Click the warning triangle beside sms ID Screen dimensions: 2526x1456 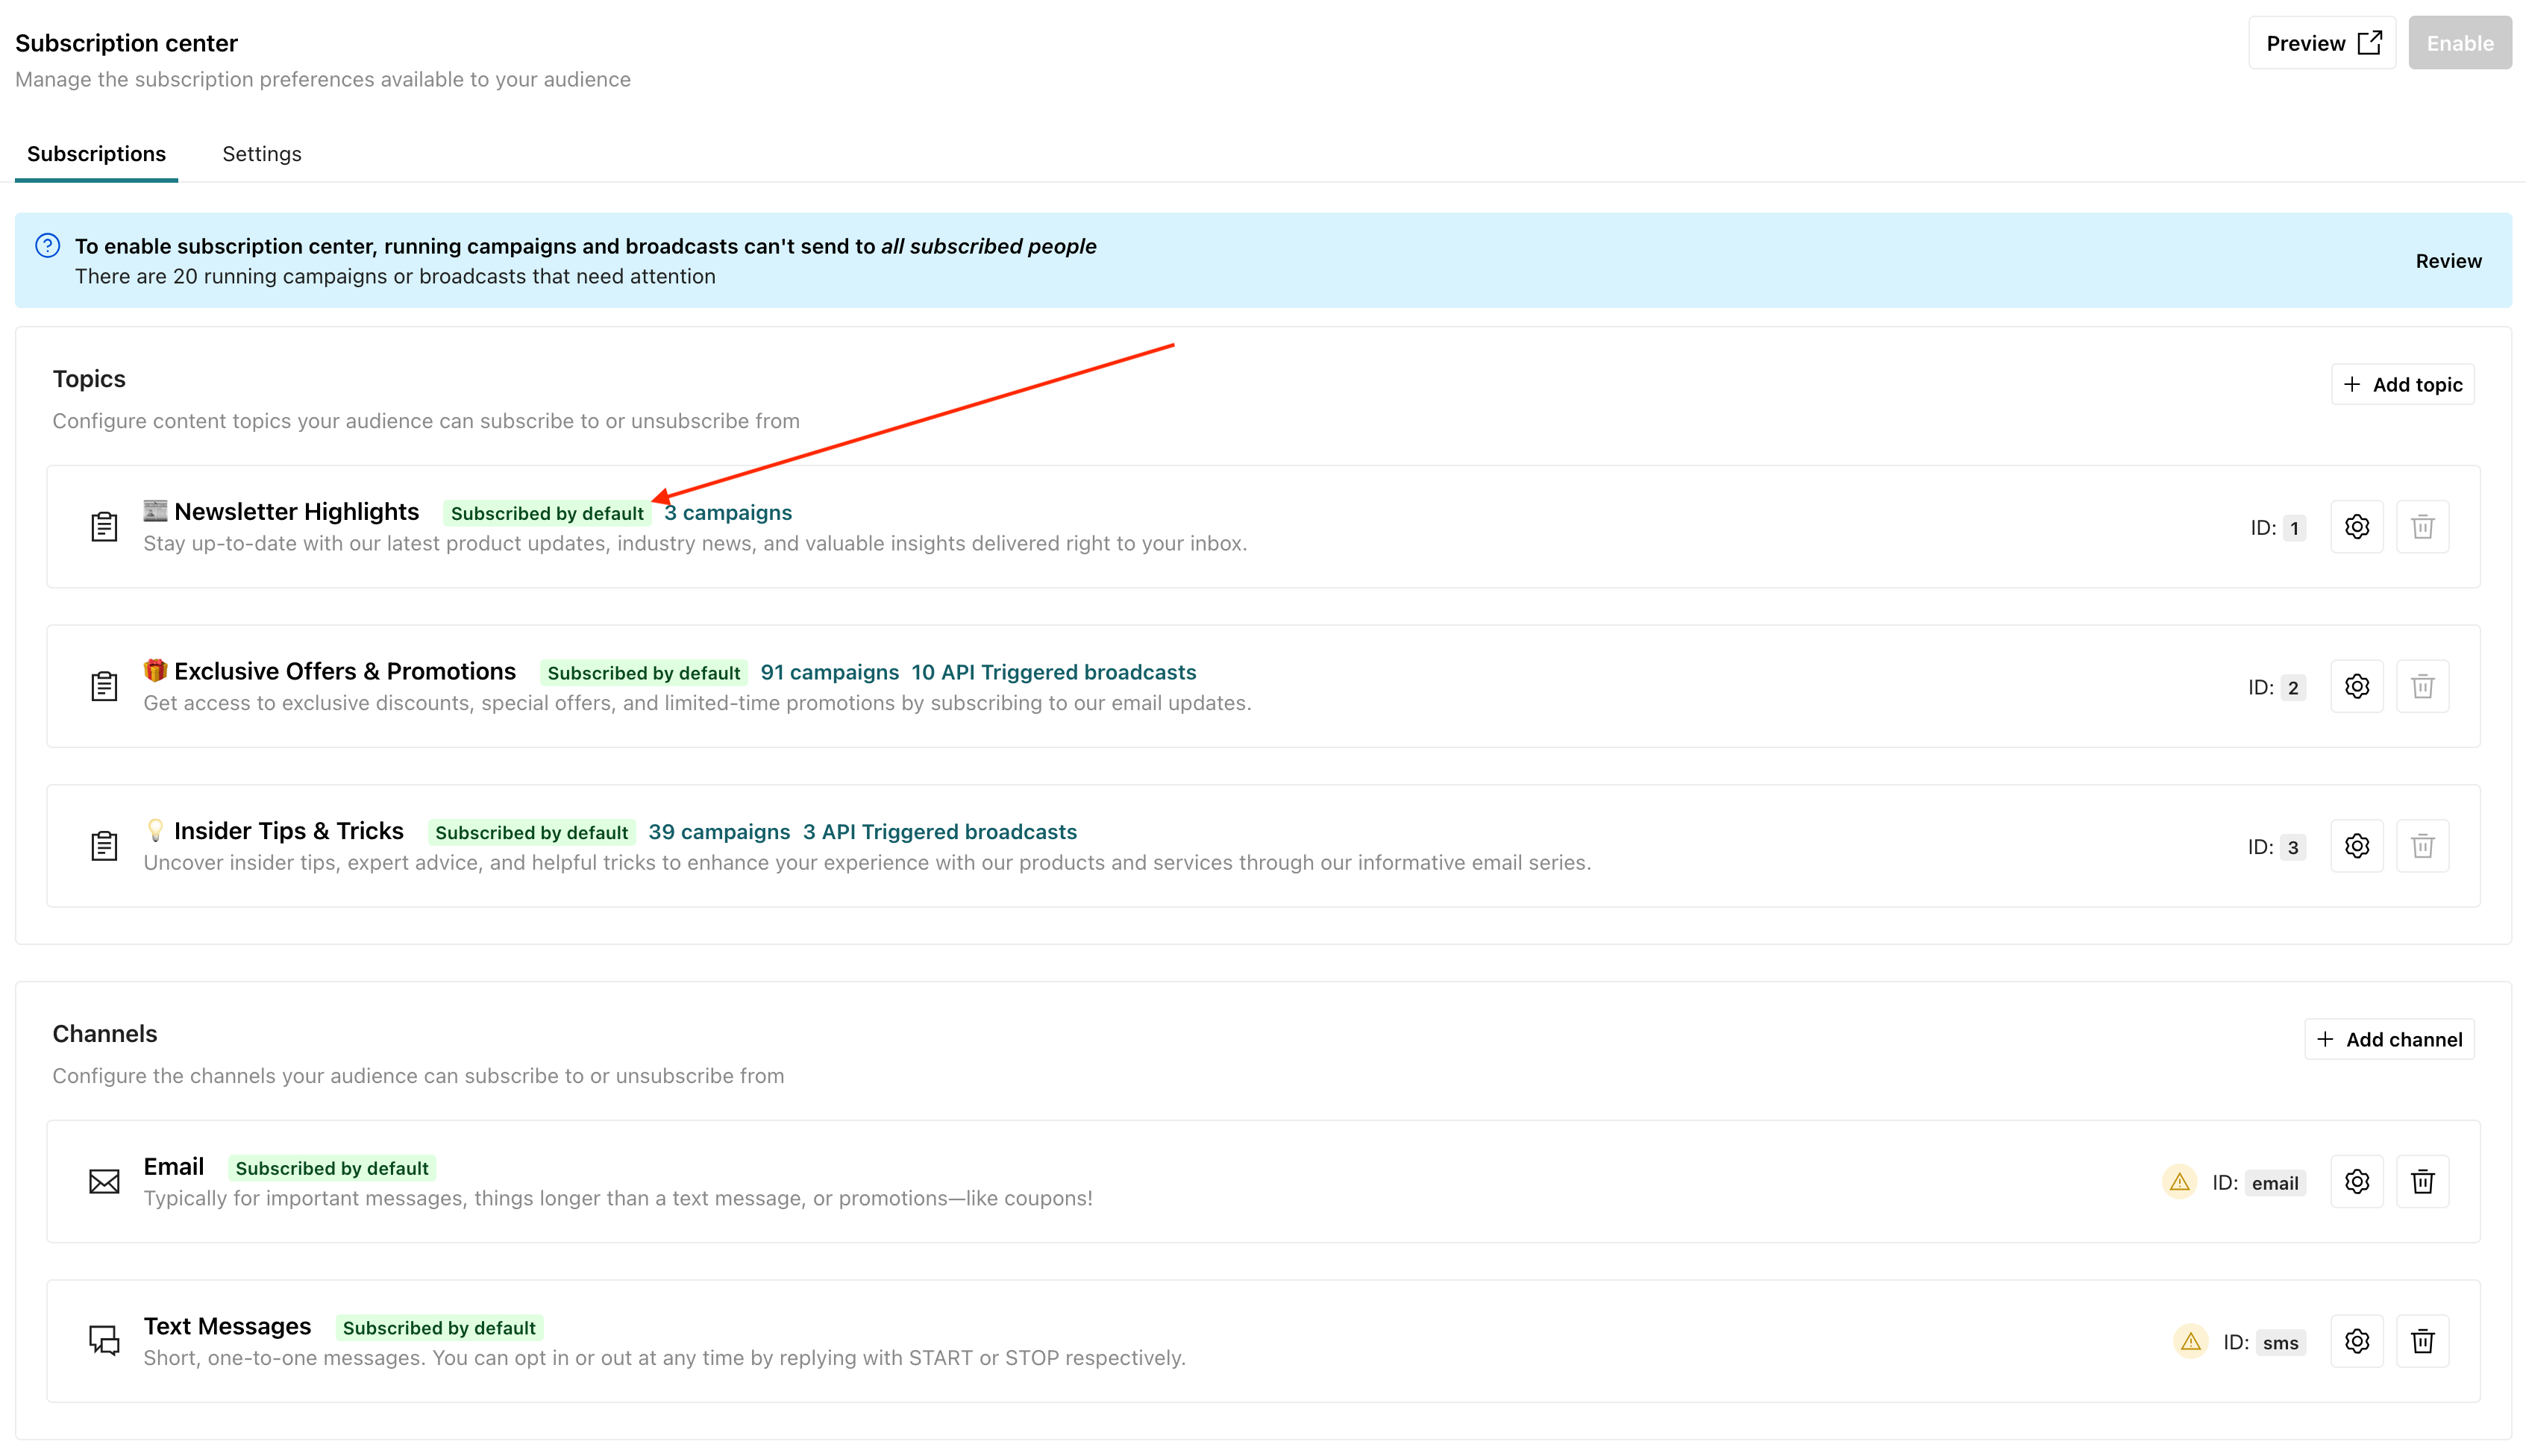2190,1341
